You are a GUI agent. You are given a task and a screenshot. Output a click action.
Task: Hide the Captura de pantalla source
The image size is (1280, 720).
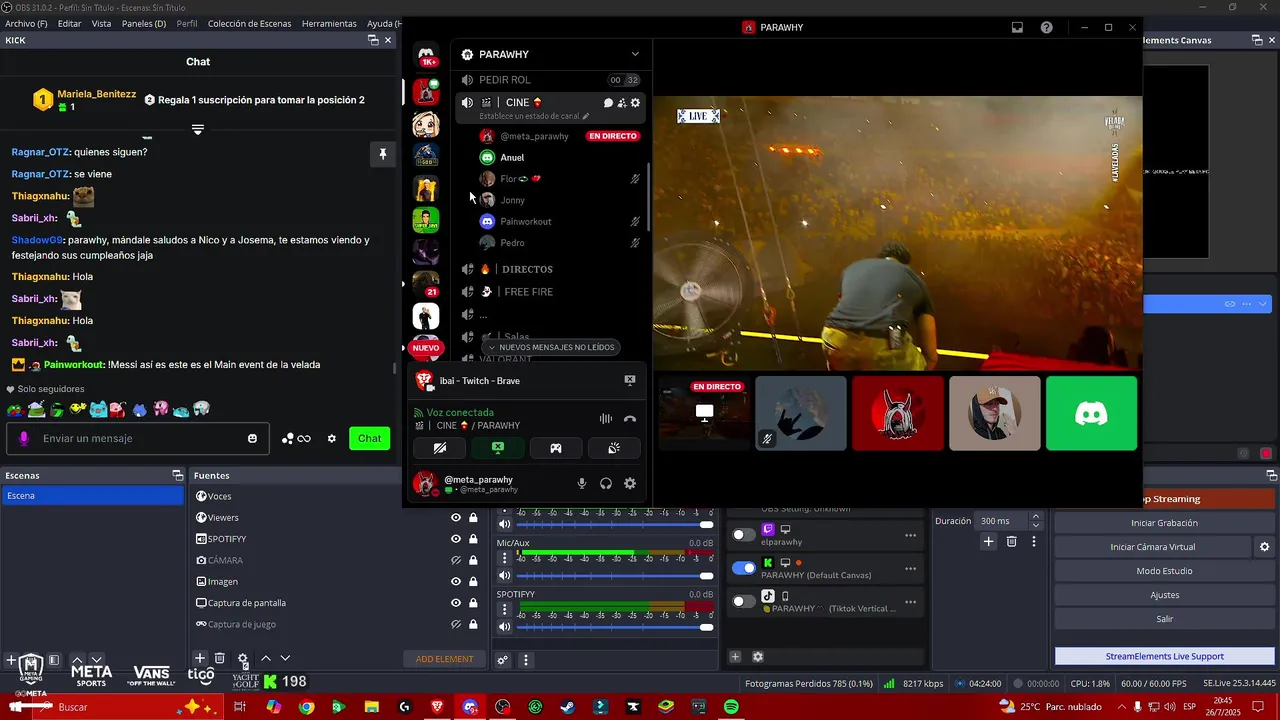(456, 603)
